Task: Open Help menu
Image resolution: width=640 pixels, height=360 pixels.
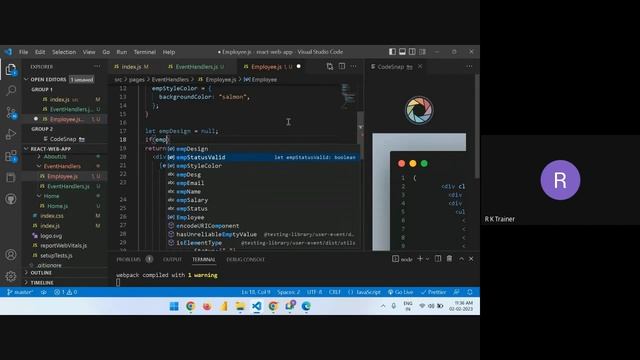Action: (169, 52)
